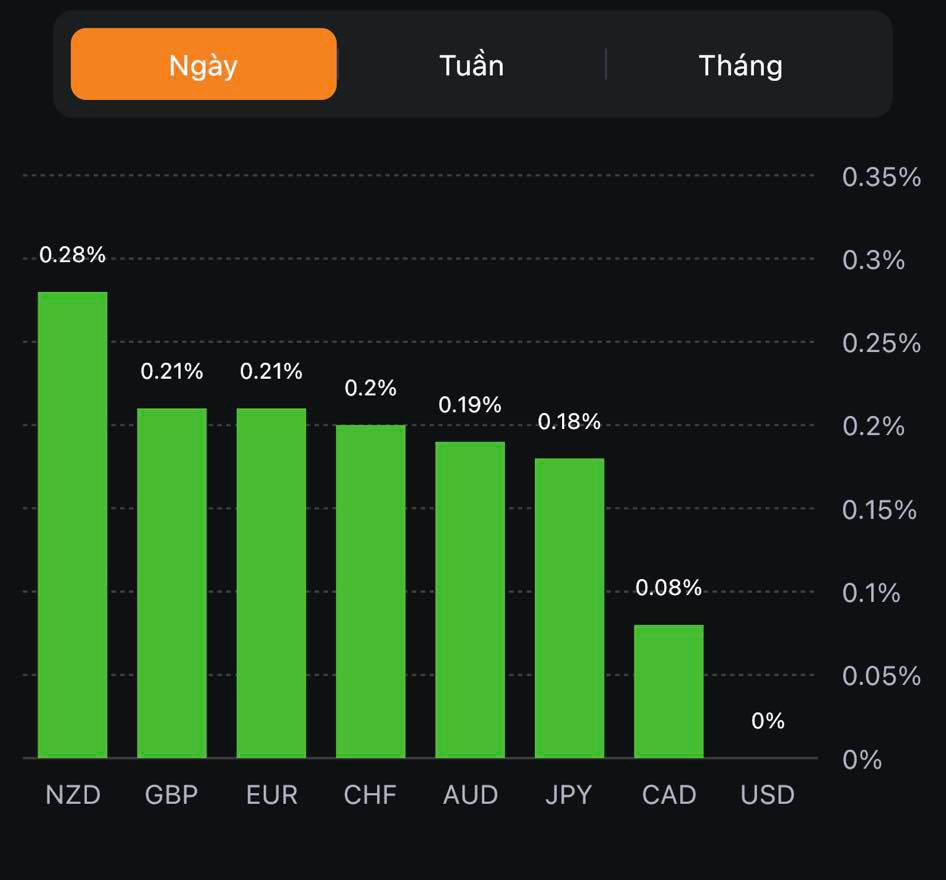This screenshot has width=946, height=880.
Task: Switch to the Tuần tab
Action: (x=471, y=65)
